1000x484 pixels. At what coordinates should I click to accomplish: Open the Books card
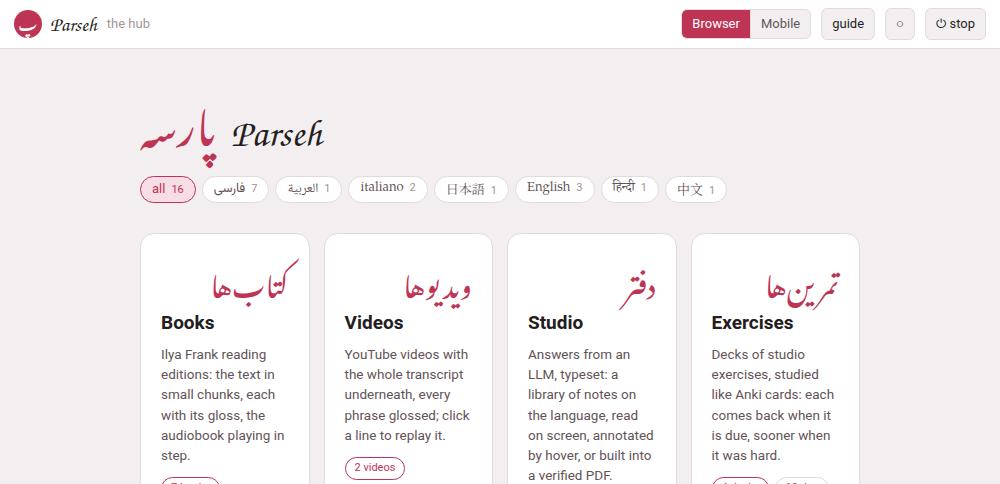[x=225, y=359]
